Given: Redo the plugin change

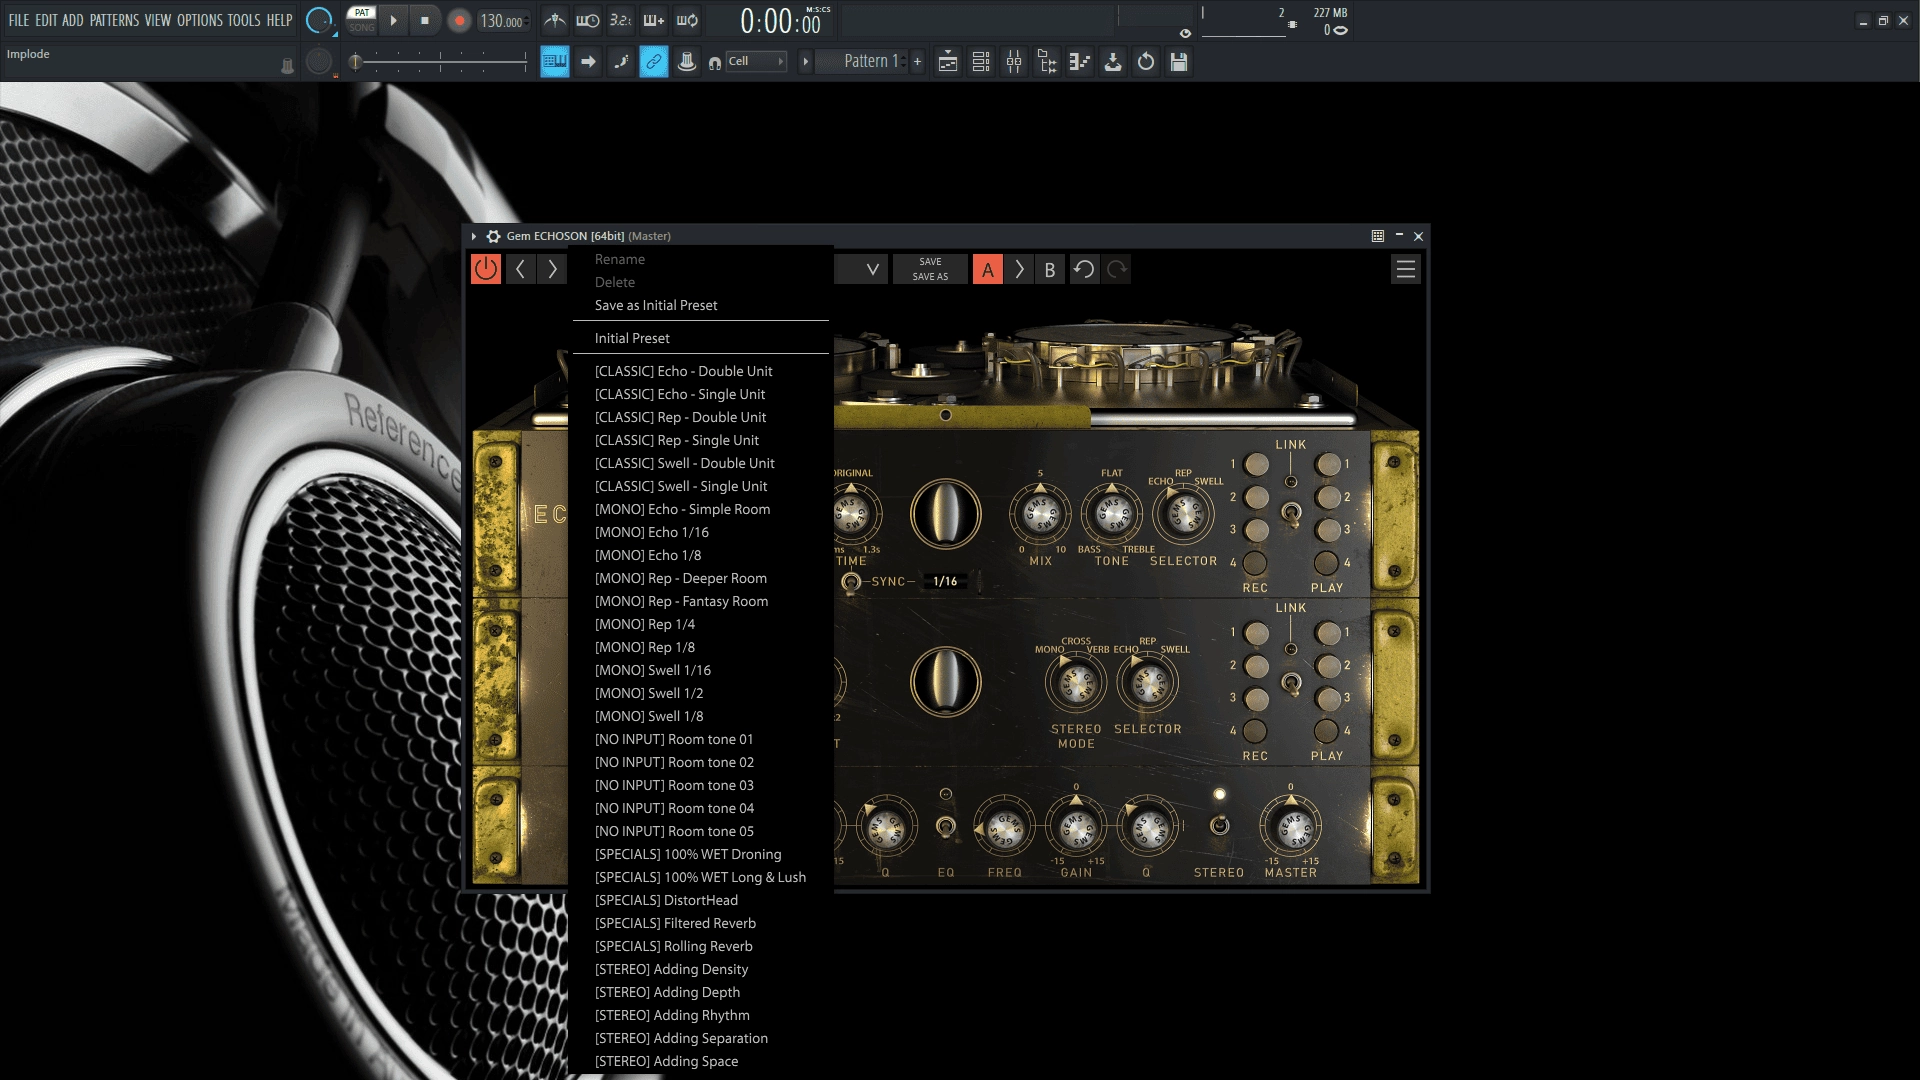Looking at the screenshot, I should [1117, 269].
